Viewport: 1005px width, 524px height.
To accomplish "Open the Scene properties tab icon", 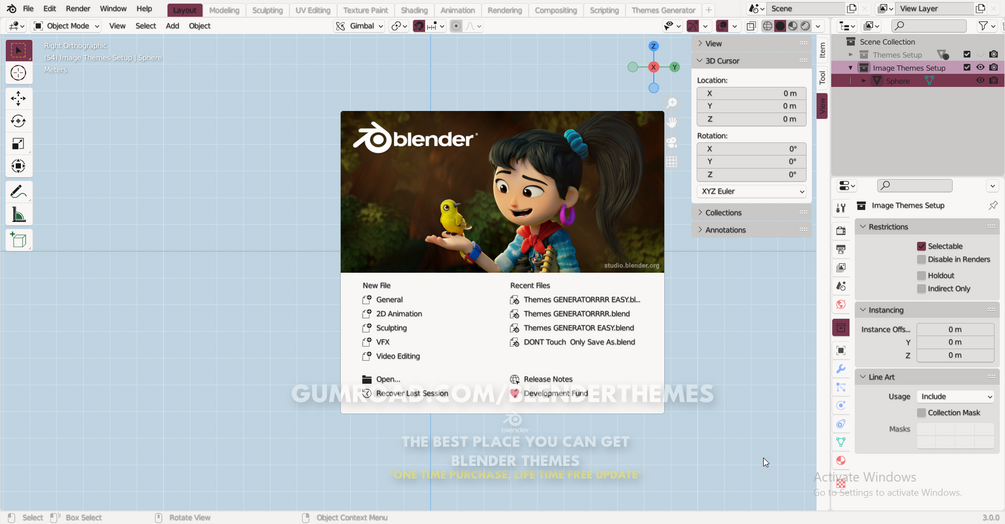I will tap(841, 286).
